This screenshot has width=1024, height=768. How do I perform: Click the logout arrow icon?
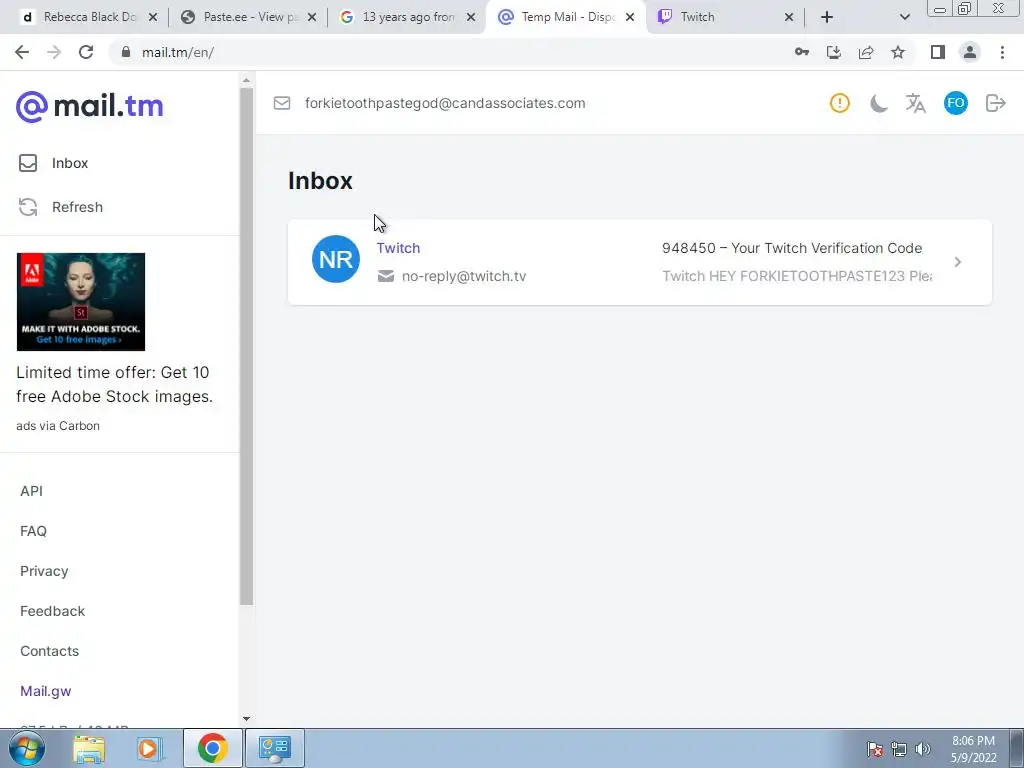pos(995,103)
